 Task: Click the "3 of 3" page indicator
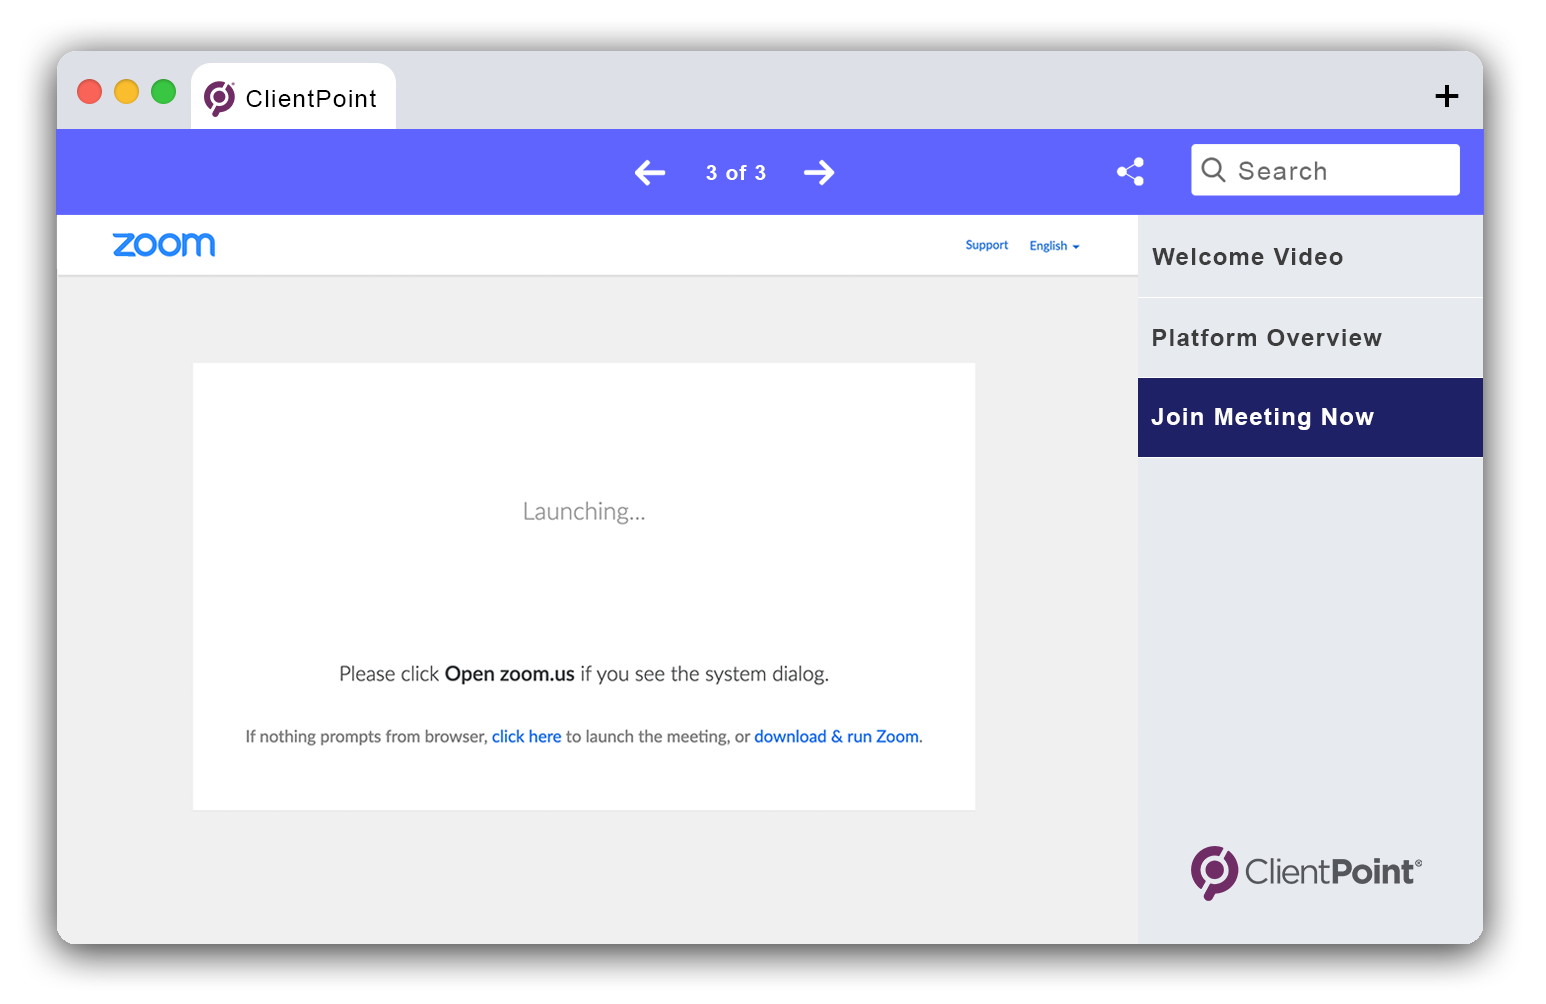point(735,173)
